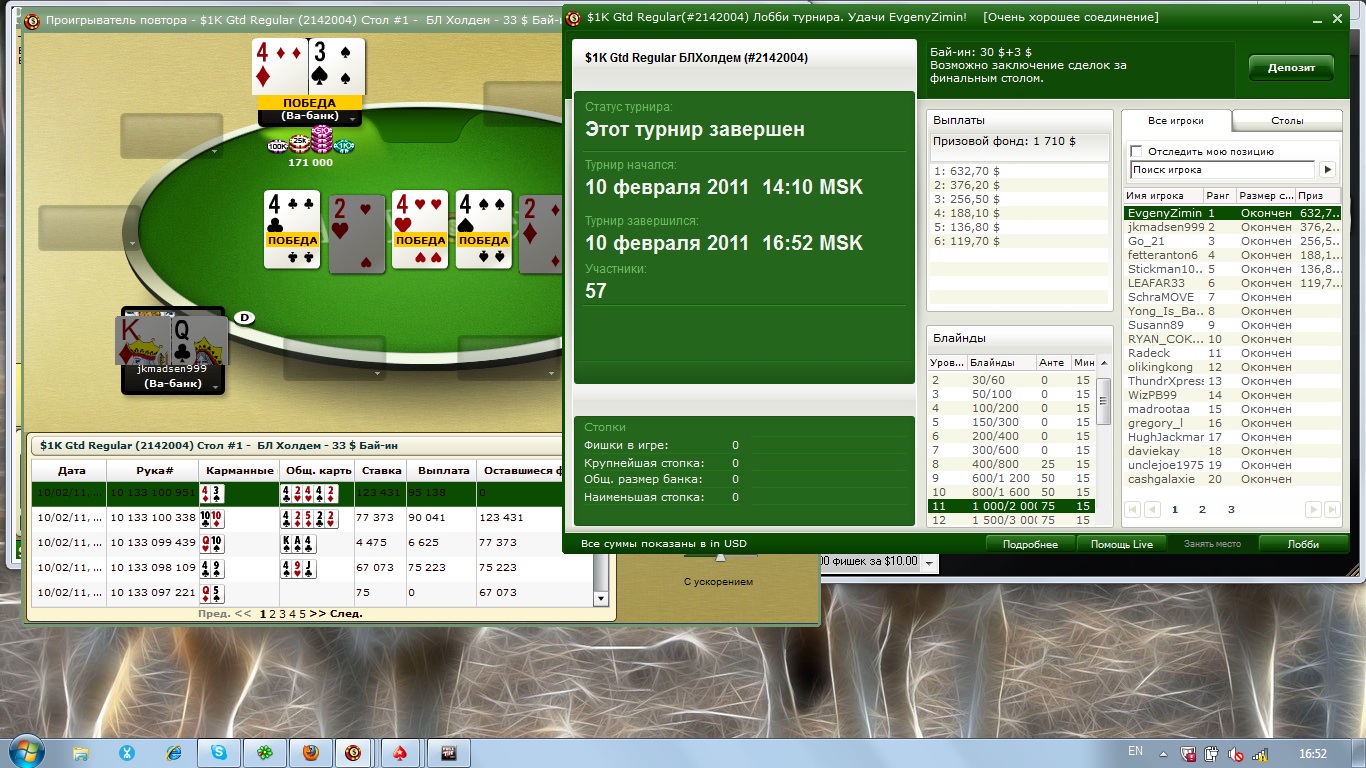This screenshot has width=1366, height=768.
Task: Select blind level 12 row
Action: coord(1011,520)
